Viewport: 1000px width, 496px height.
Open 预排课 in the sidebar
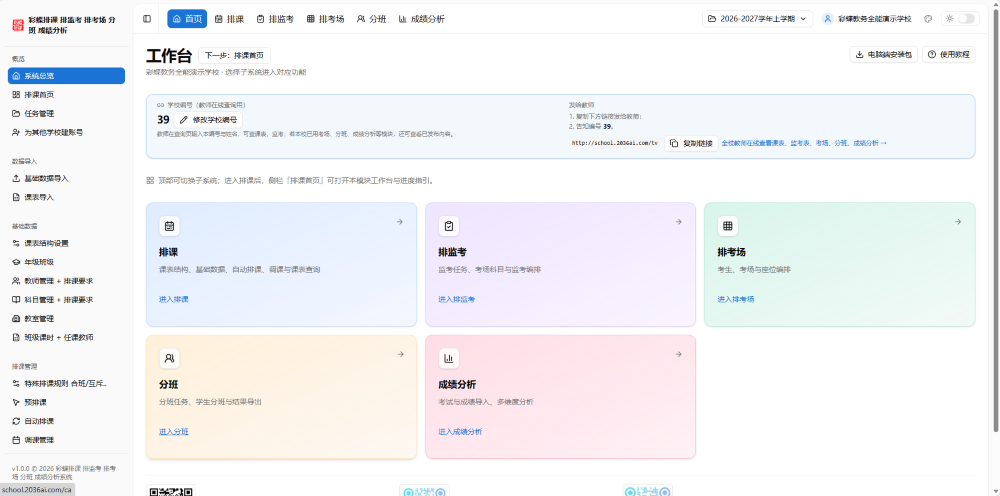(66, 402)
